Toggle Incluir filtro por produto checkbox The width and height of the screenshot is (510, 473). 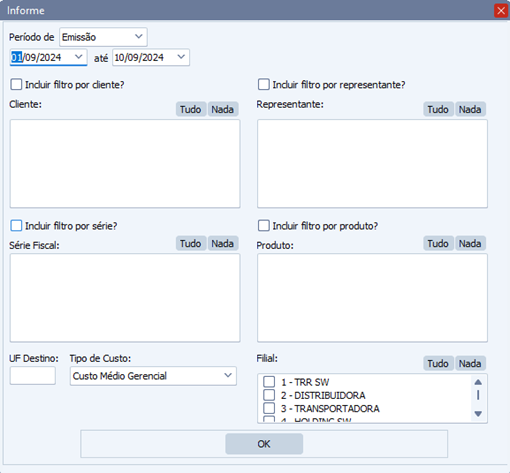[263, 226]
